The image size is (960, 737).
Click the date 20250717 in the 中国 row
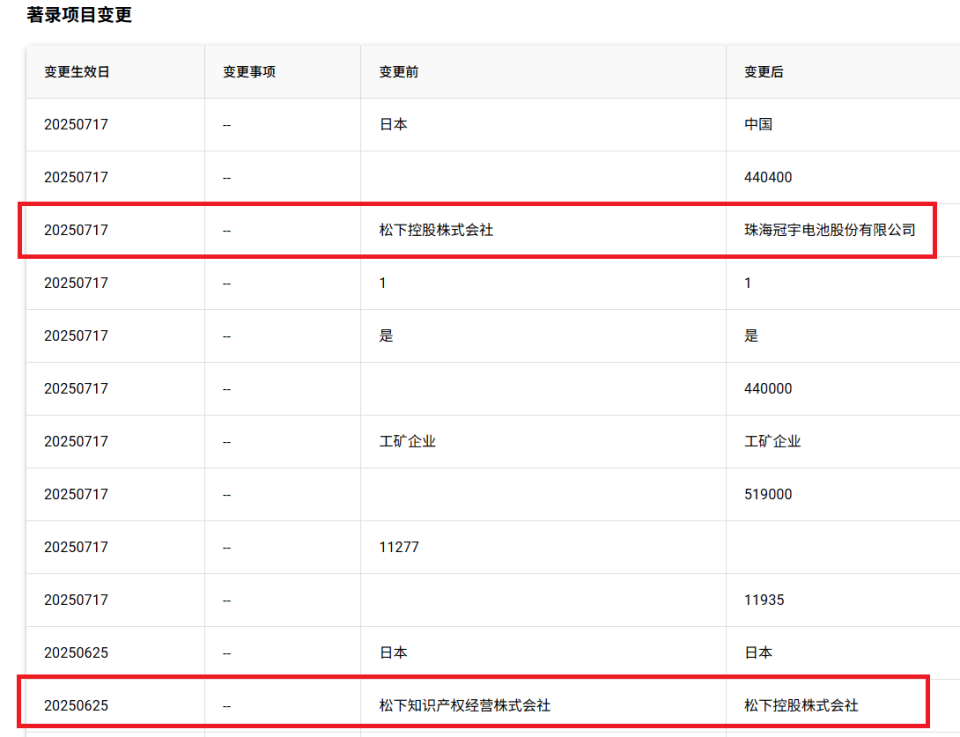[76, 124]
